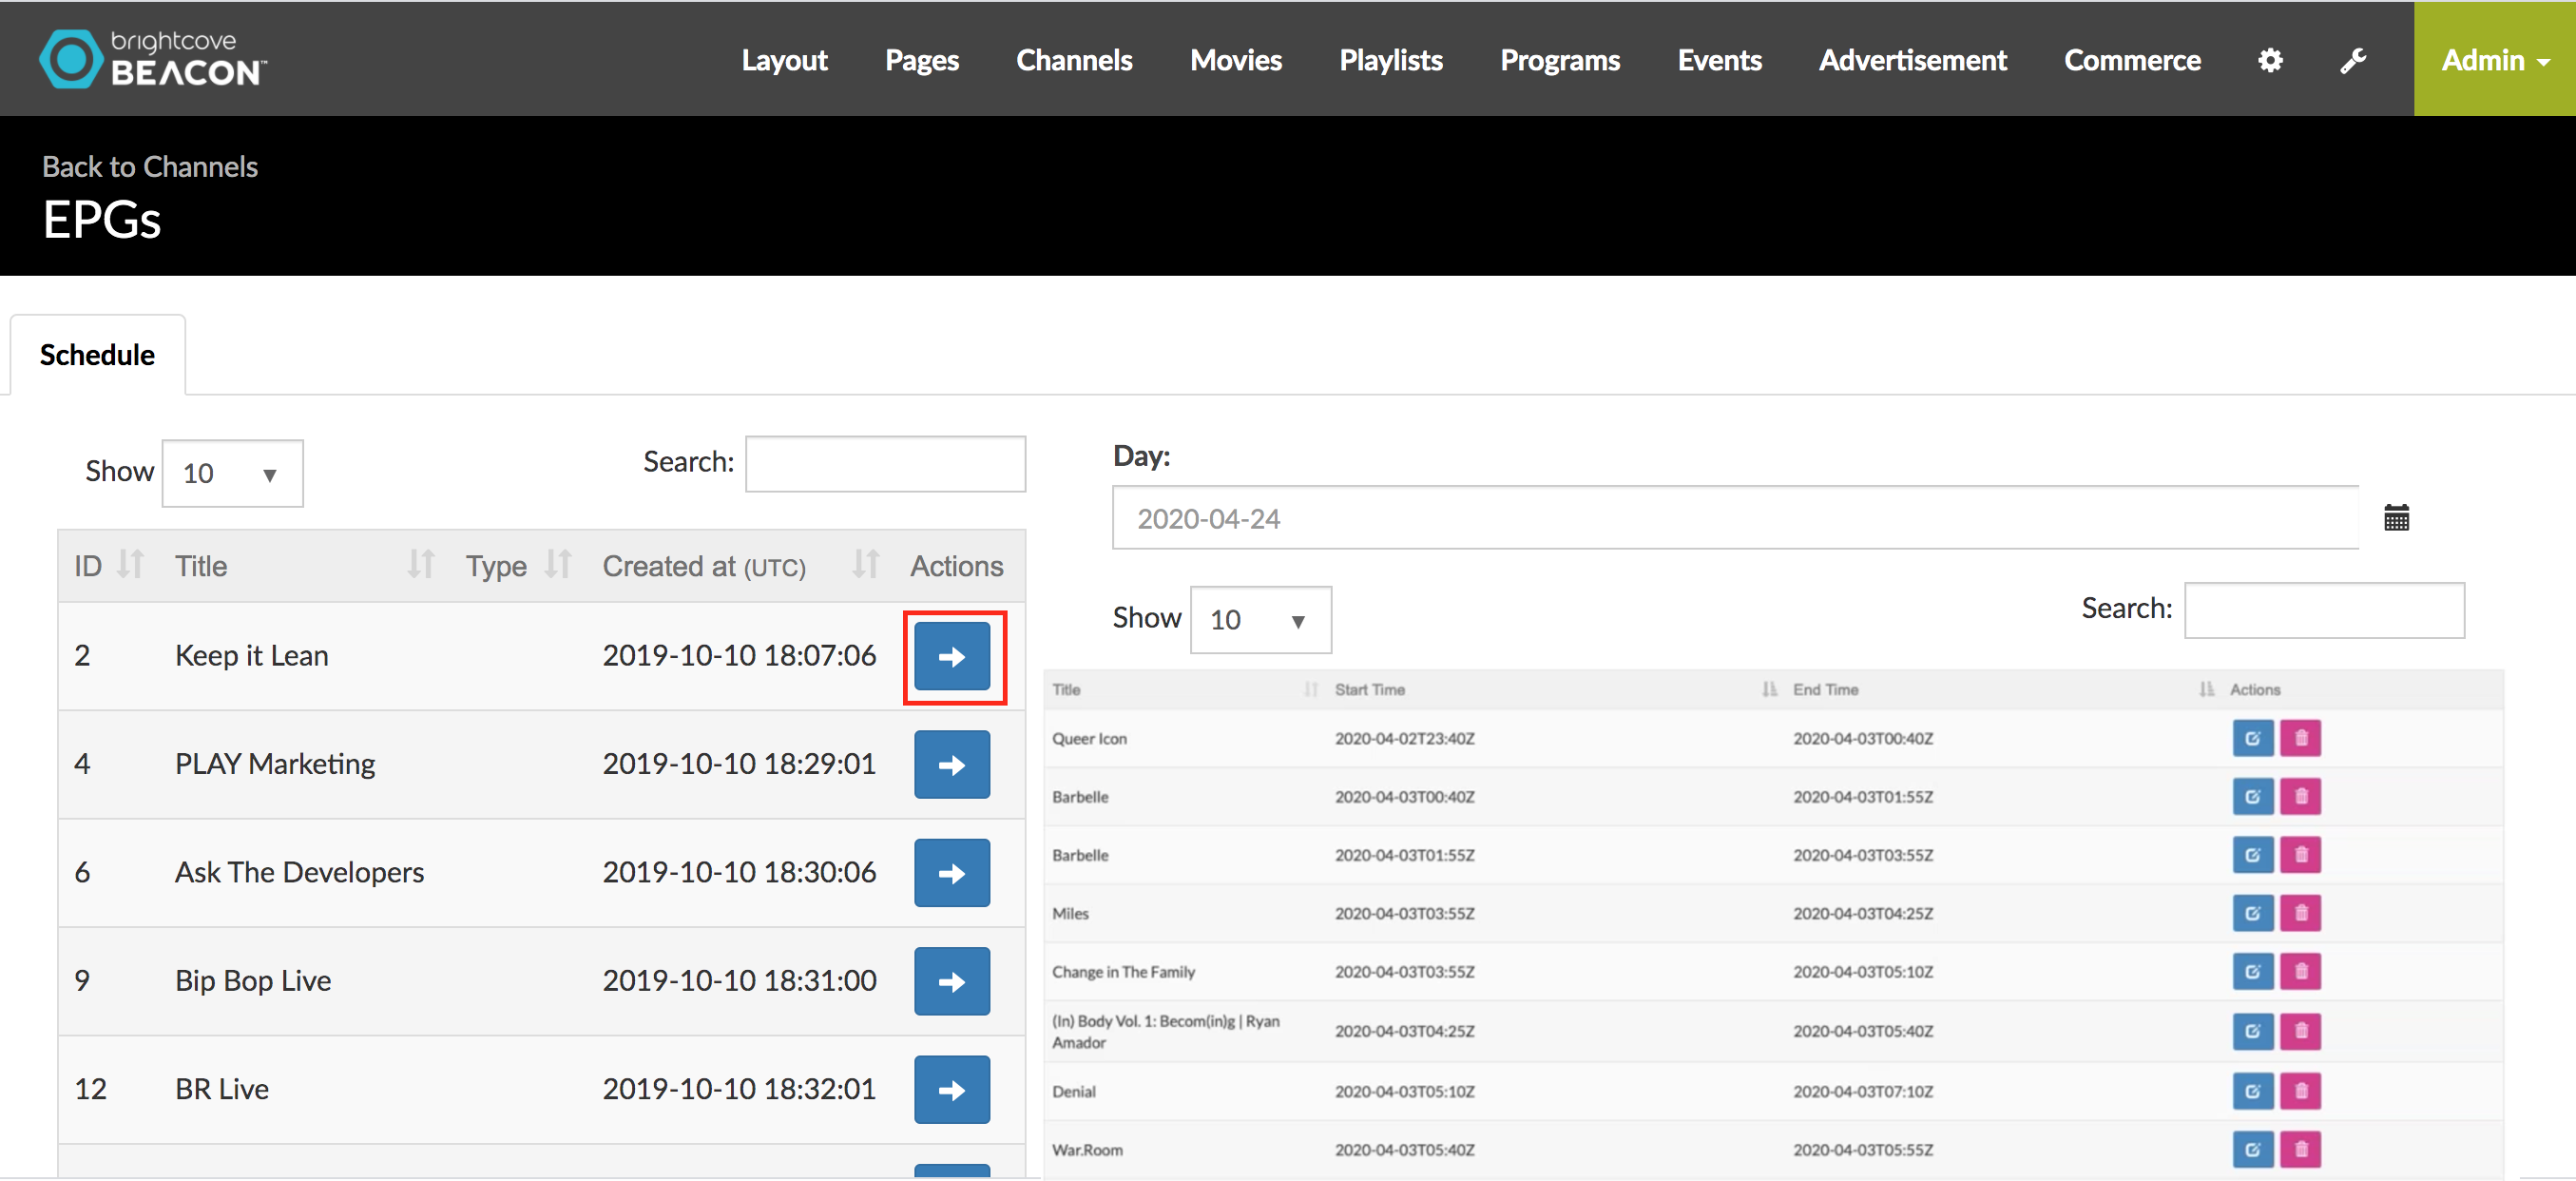This screenshot has height=1181, width=2576.
Task: Open the calendar date picker icon
Action: coord(2396,518)
